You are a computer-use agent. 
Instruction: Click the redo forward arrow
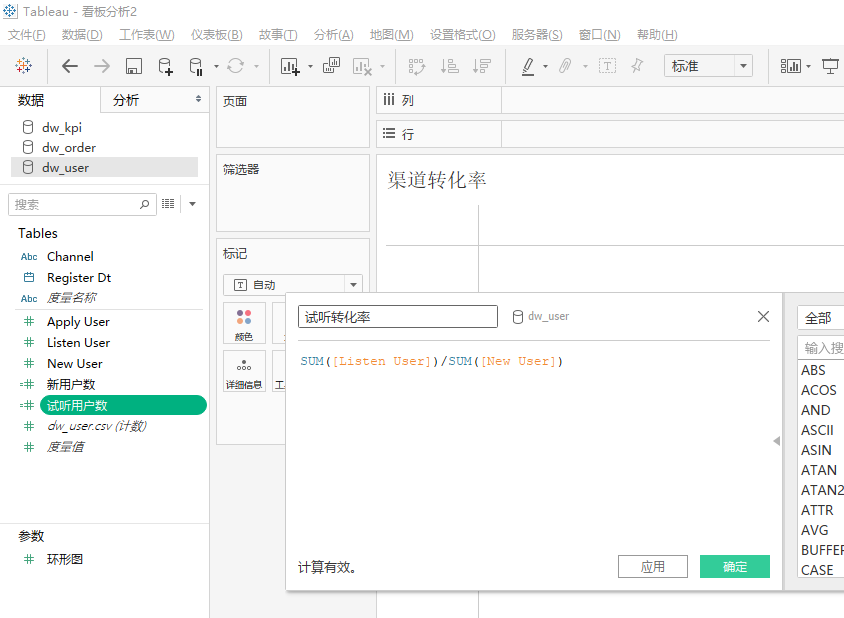point(102,66)
